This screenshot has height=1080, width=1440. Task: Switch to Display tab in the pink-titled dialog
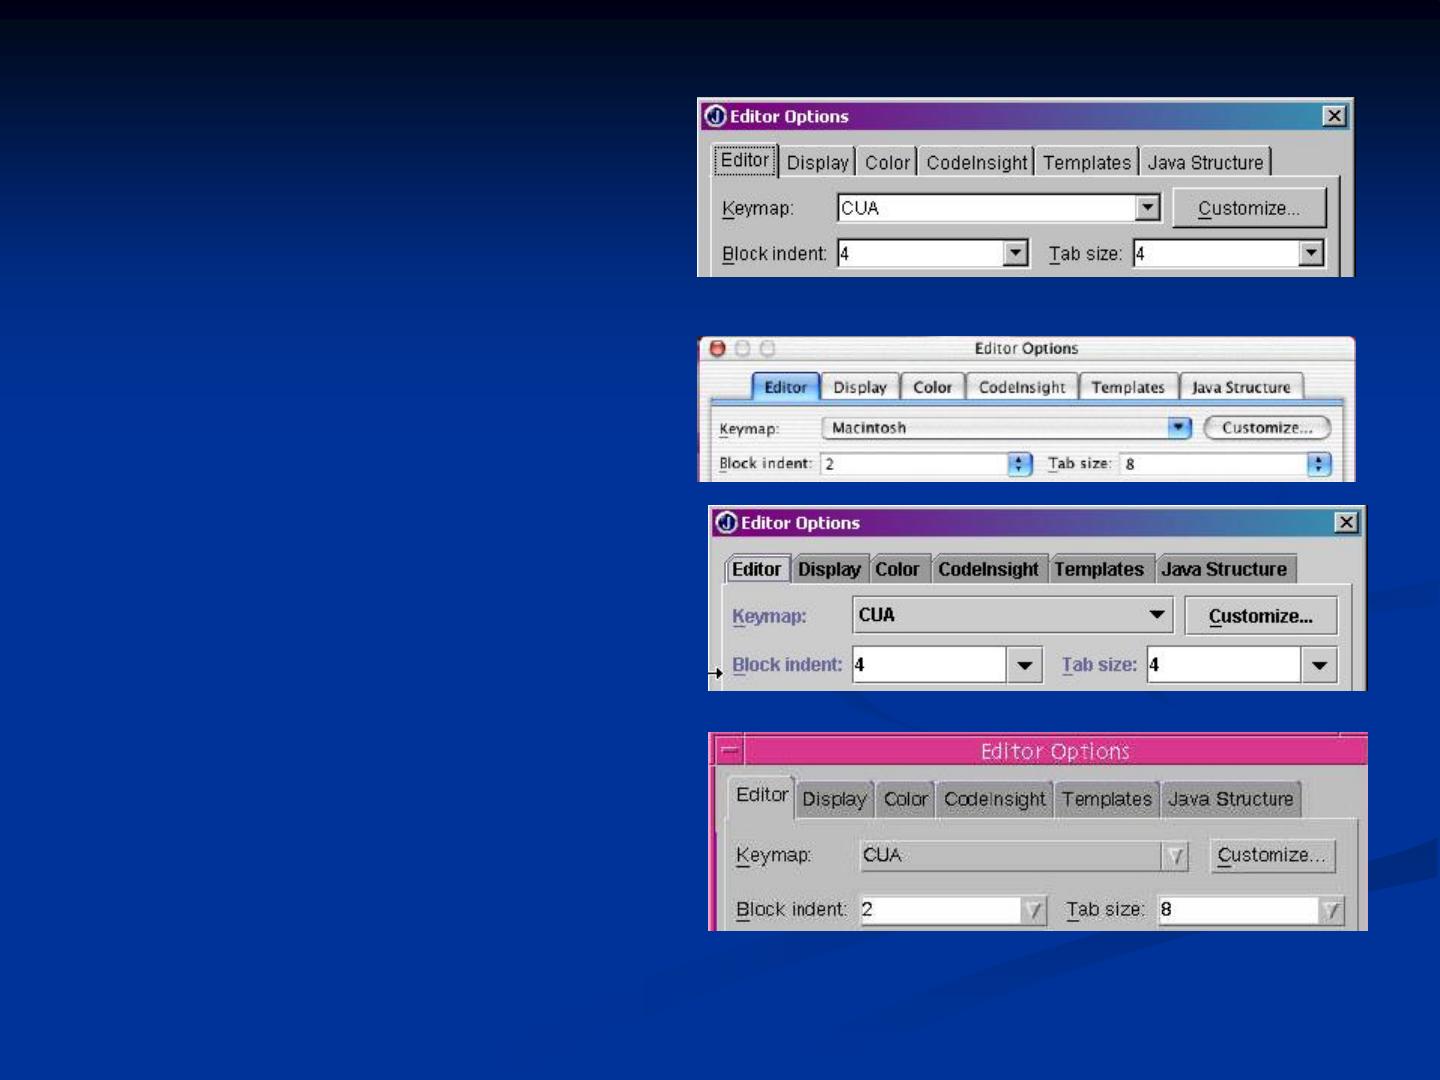pyautogui.click(x=834, y=799)
